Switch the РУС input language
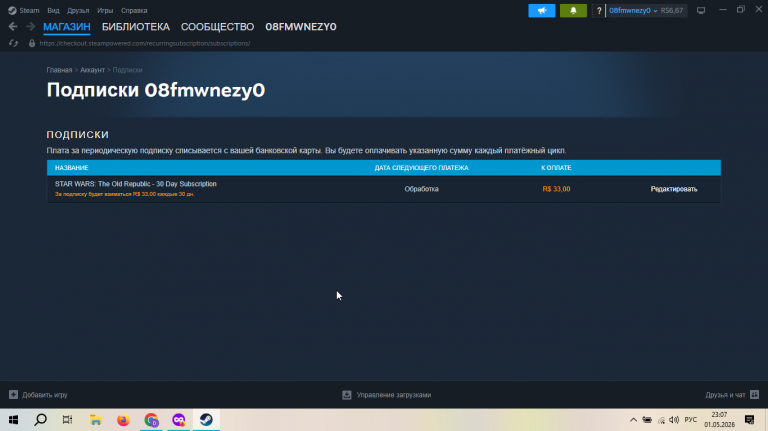 pos(691,420)
